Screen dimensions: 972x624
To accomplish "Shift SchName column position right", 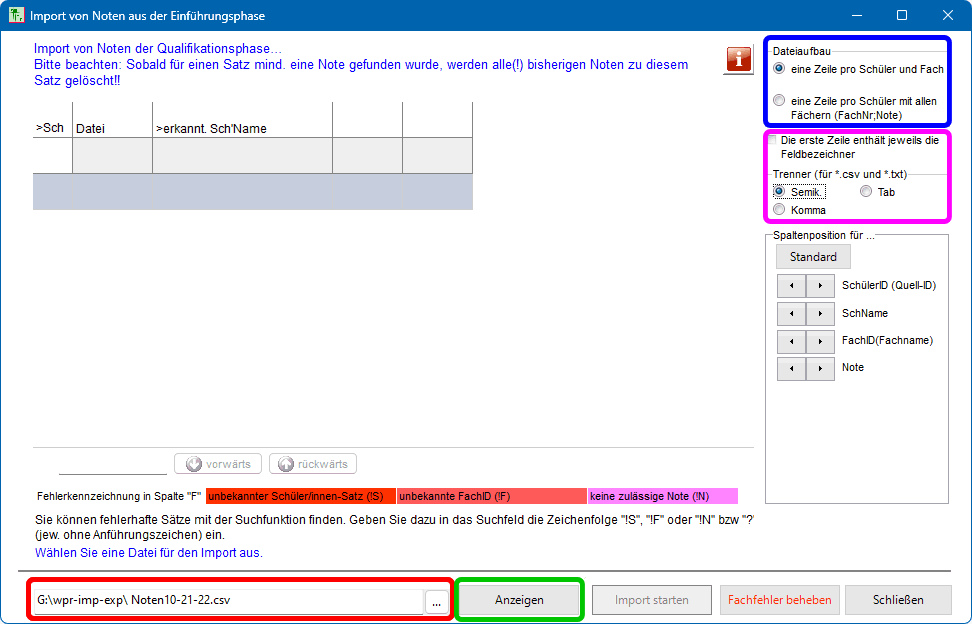I will tap(820, 314).
